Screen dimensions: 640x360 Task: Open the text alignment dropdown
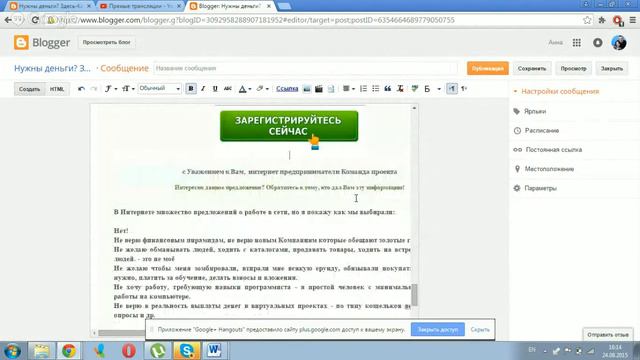349,89
